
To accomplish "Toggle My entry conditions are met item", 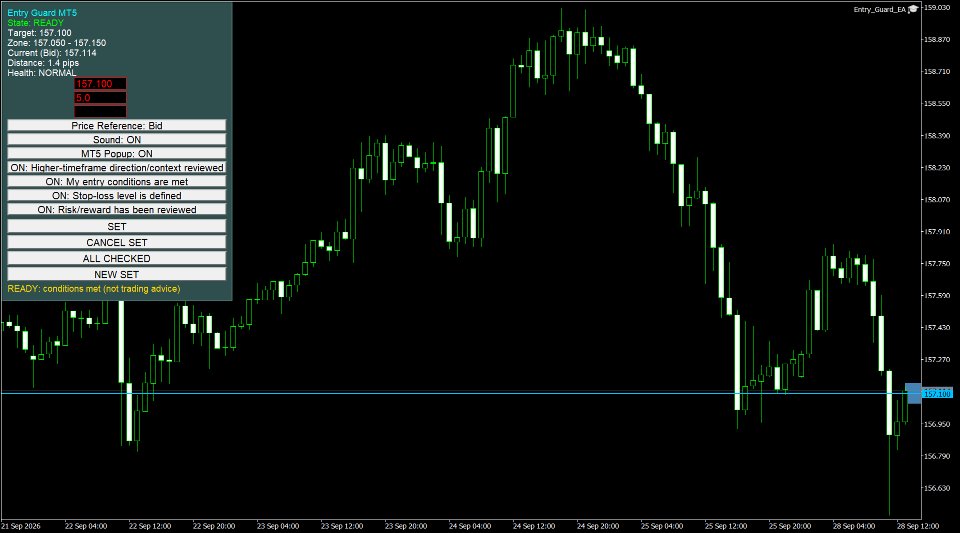I will [116, 182].
